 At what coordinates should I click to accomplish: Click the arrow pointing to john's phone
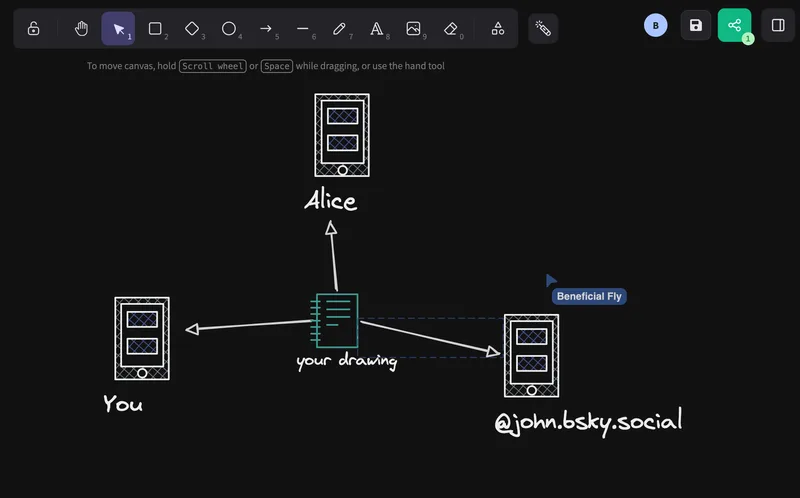[430, 337]
